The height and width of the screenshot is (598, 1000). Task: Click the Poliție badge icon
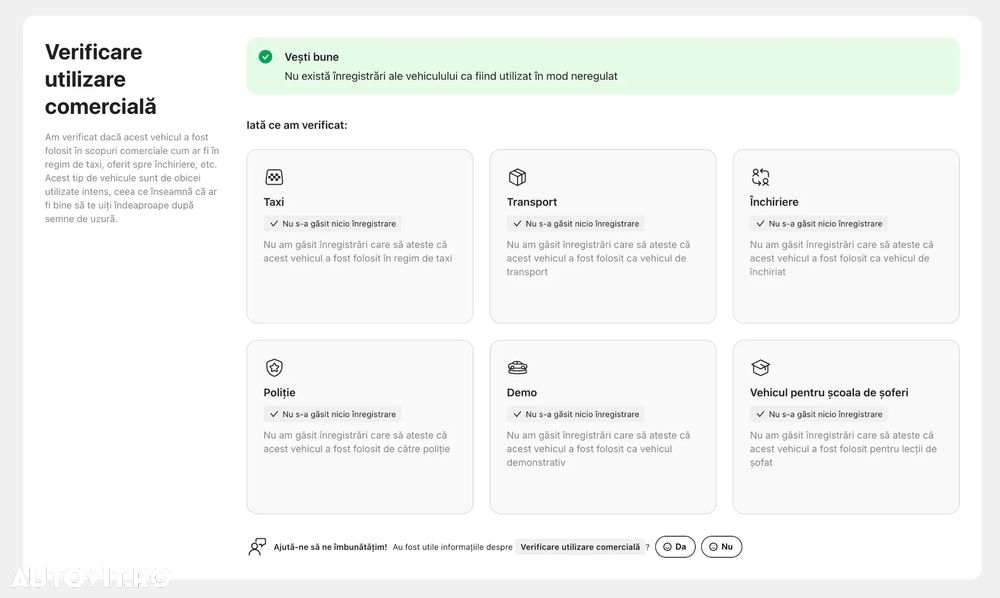tap(274, 368)
